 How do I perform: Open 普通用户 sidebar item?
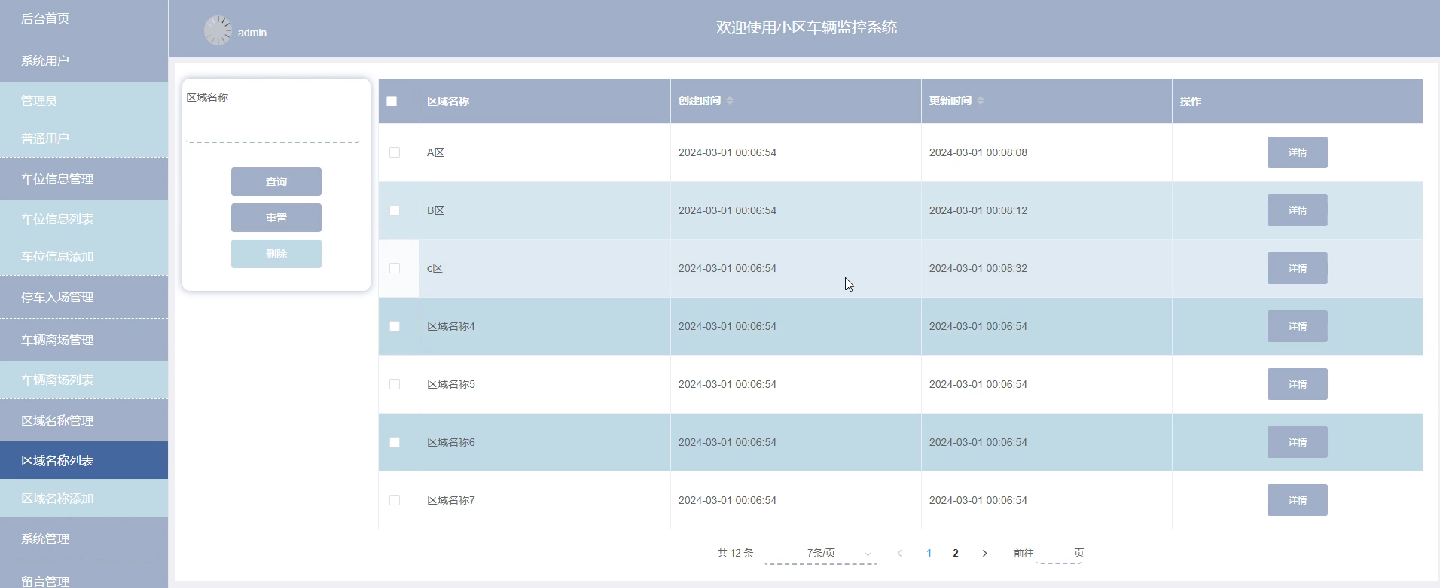click(84, 138)
